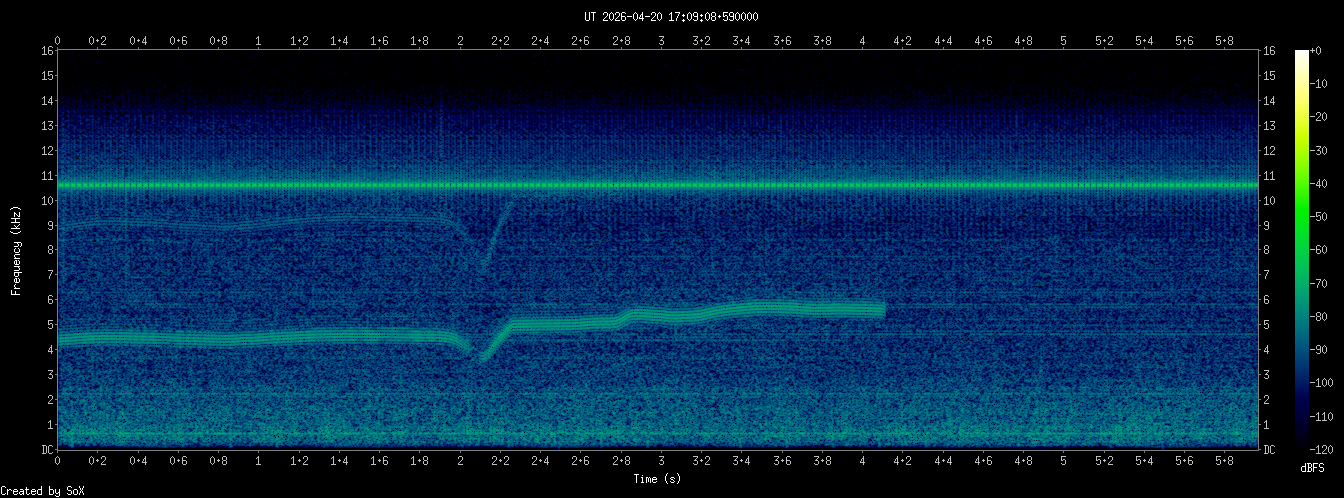This screenshot has width=1344, height=498.
Task: Click the 11 kHz label on the right axis
Action: coord(1269,176)
